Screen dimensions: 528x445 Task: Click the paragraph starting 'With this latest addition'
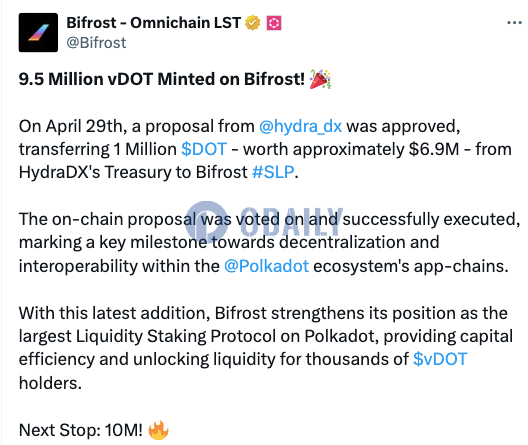tap(266, 348)
